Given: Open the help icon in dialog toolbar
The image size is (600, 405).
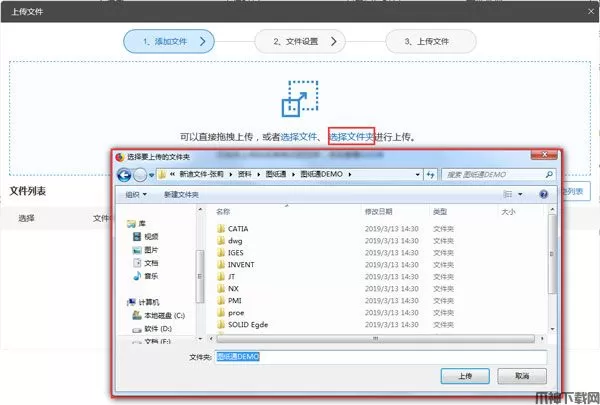Looking at the screenshot, I should 543,194.
